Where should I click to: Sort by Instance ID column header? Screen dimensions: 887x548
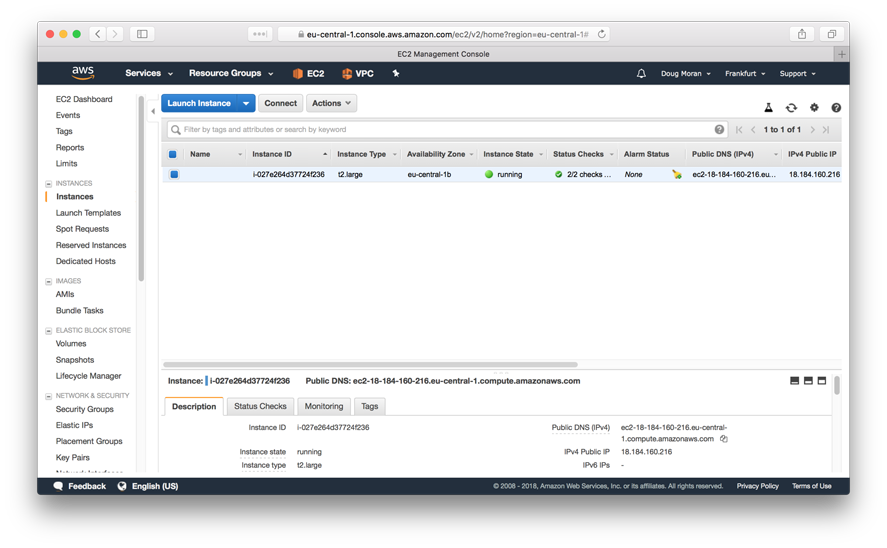coord(289,154)
